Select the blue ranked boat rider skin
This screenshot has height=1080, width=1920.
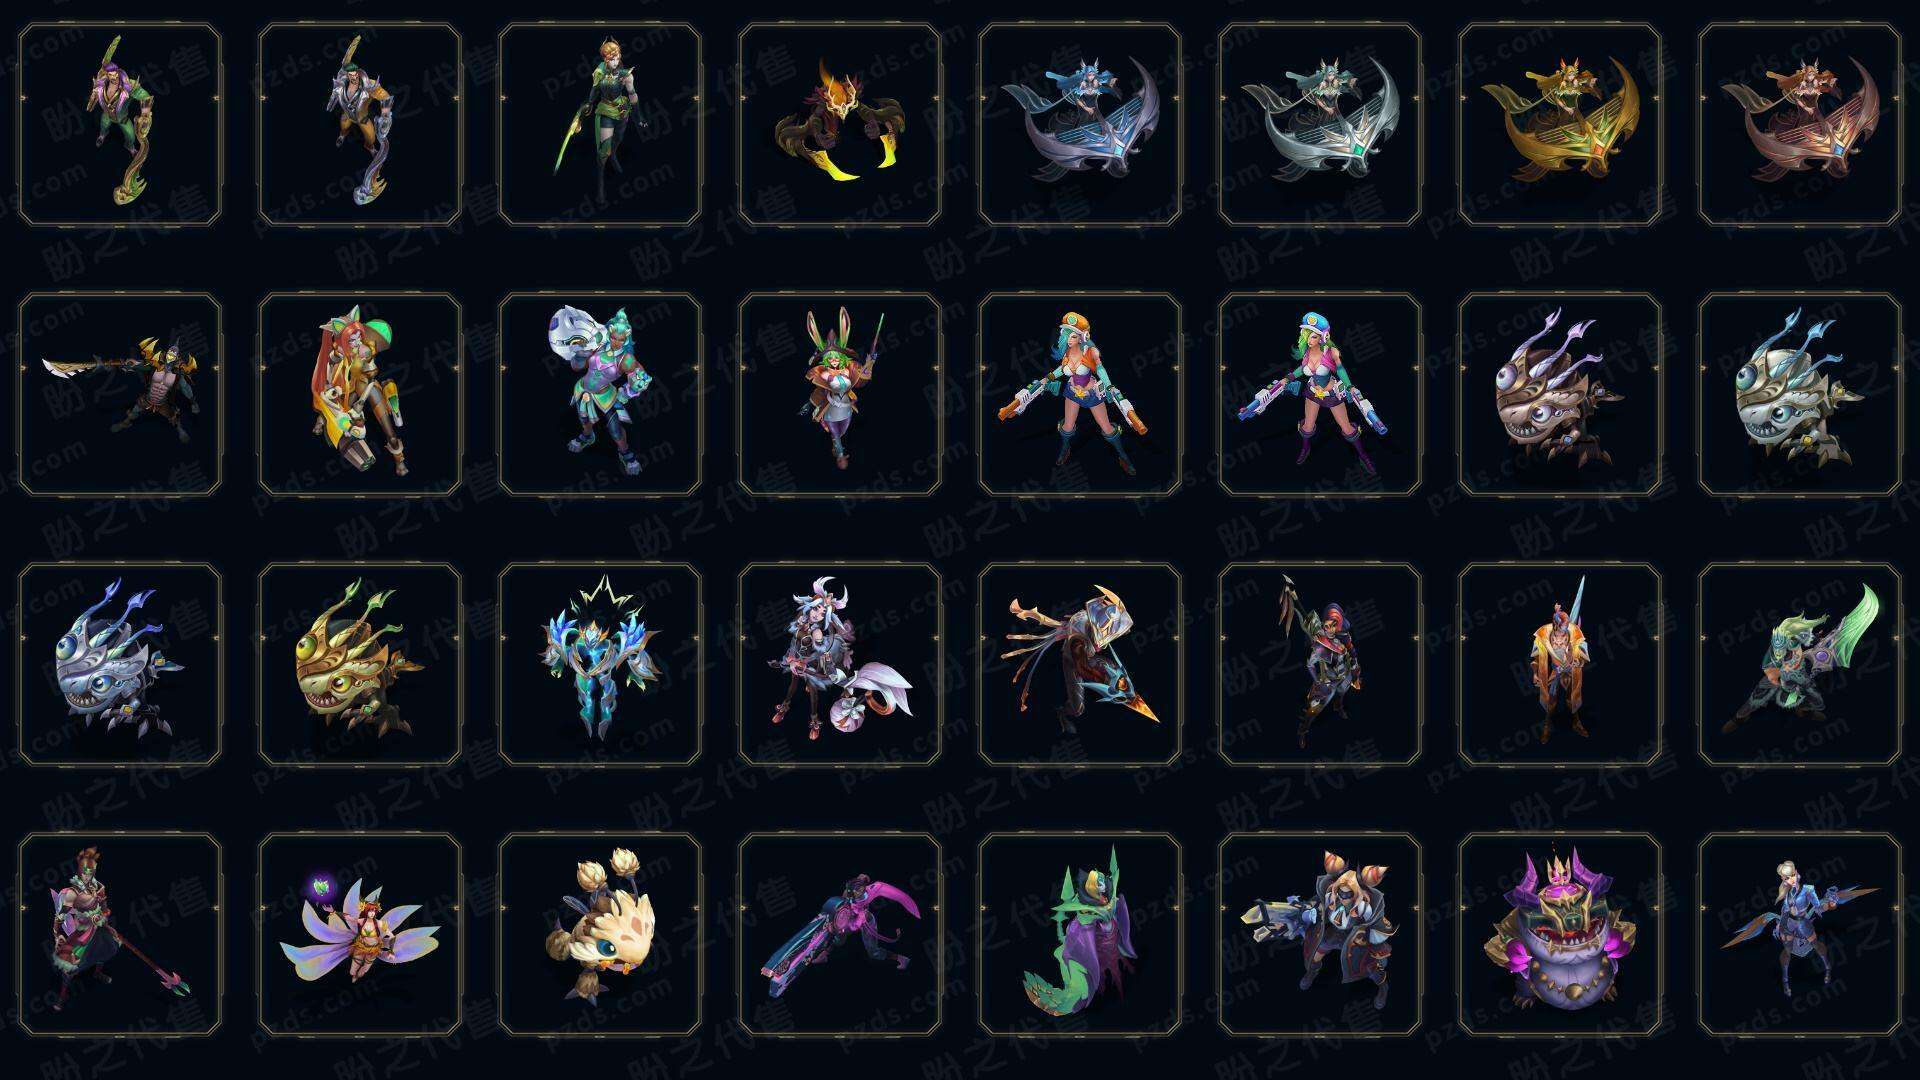tap(1080, 125)
